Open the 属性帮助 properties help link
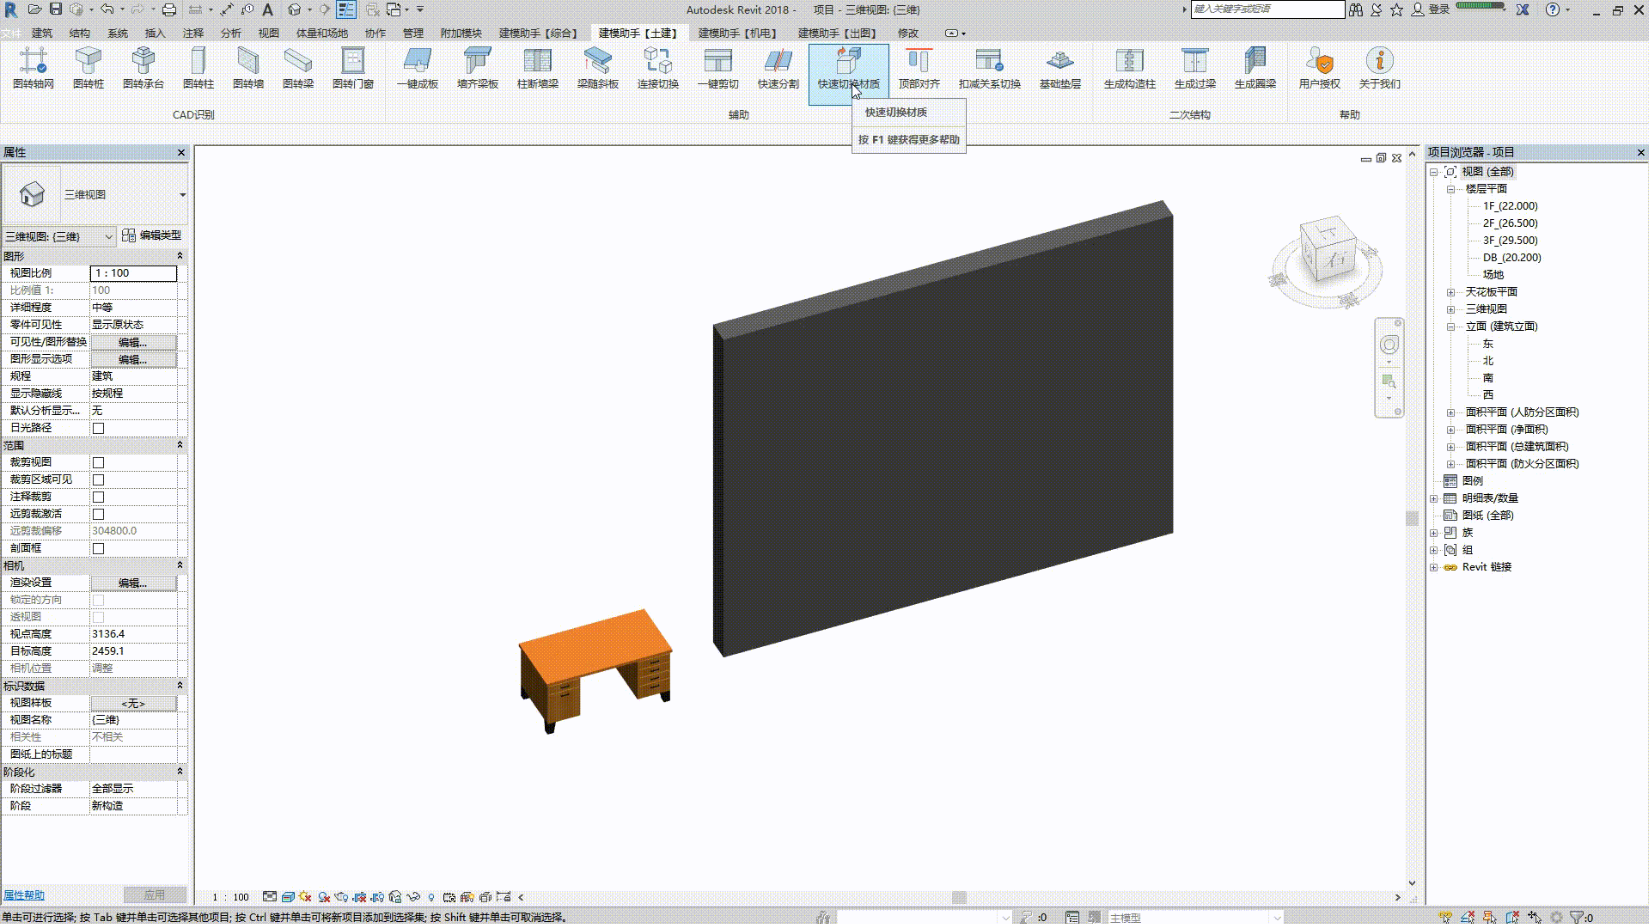The height and width of the screenshot is (924, 1649). tap(24, 895)
